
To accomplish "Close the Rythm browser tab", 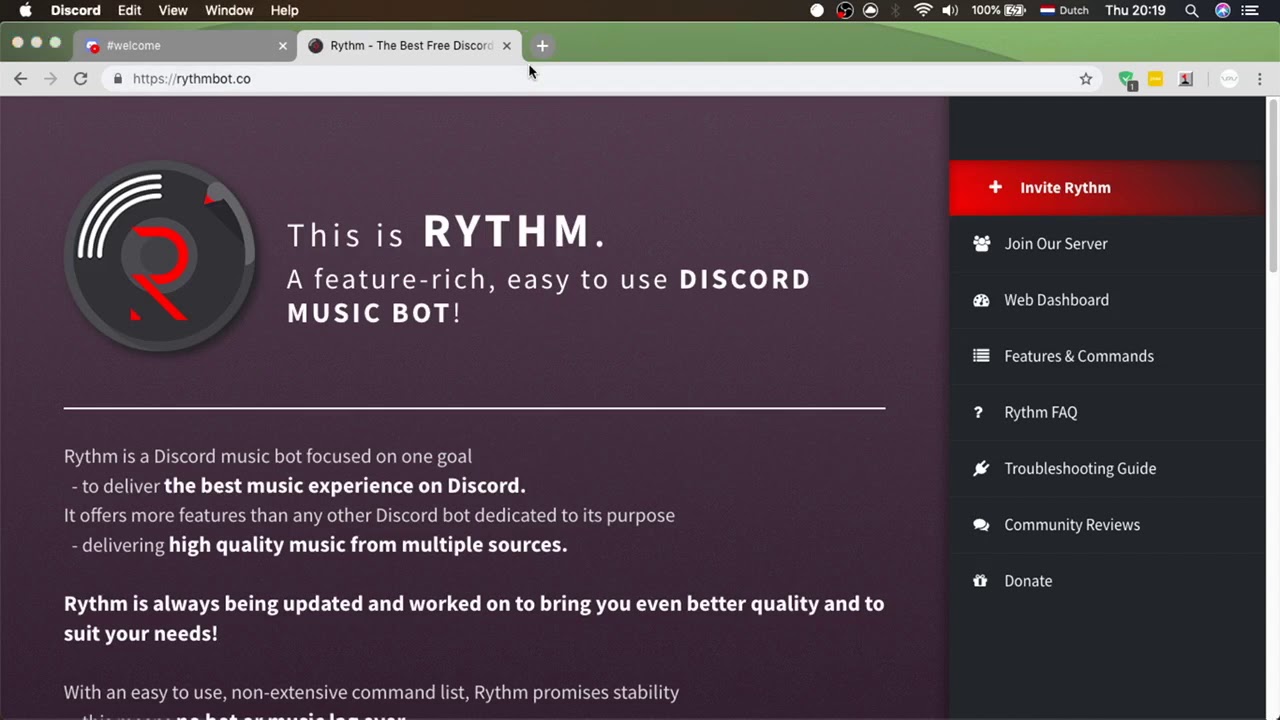I will 507,45.
